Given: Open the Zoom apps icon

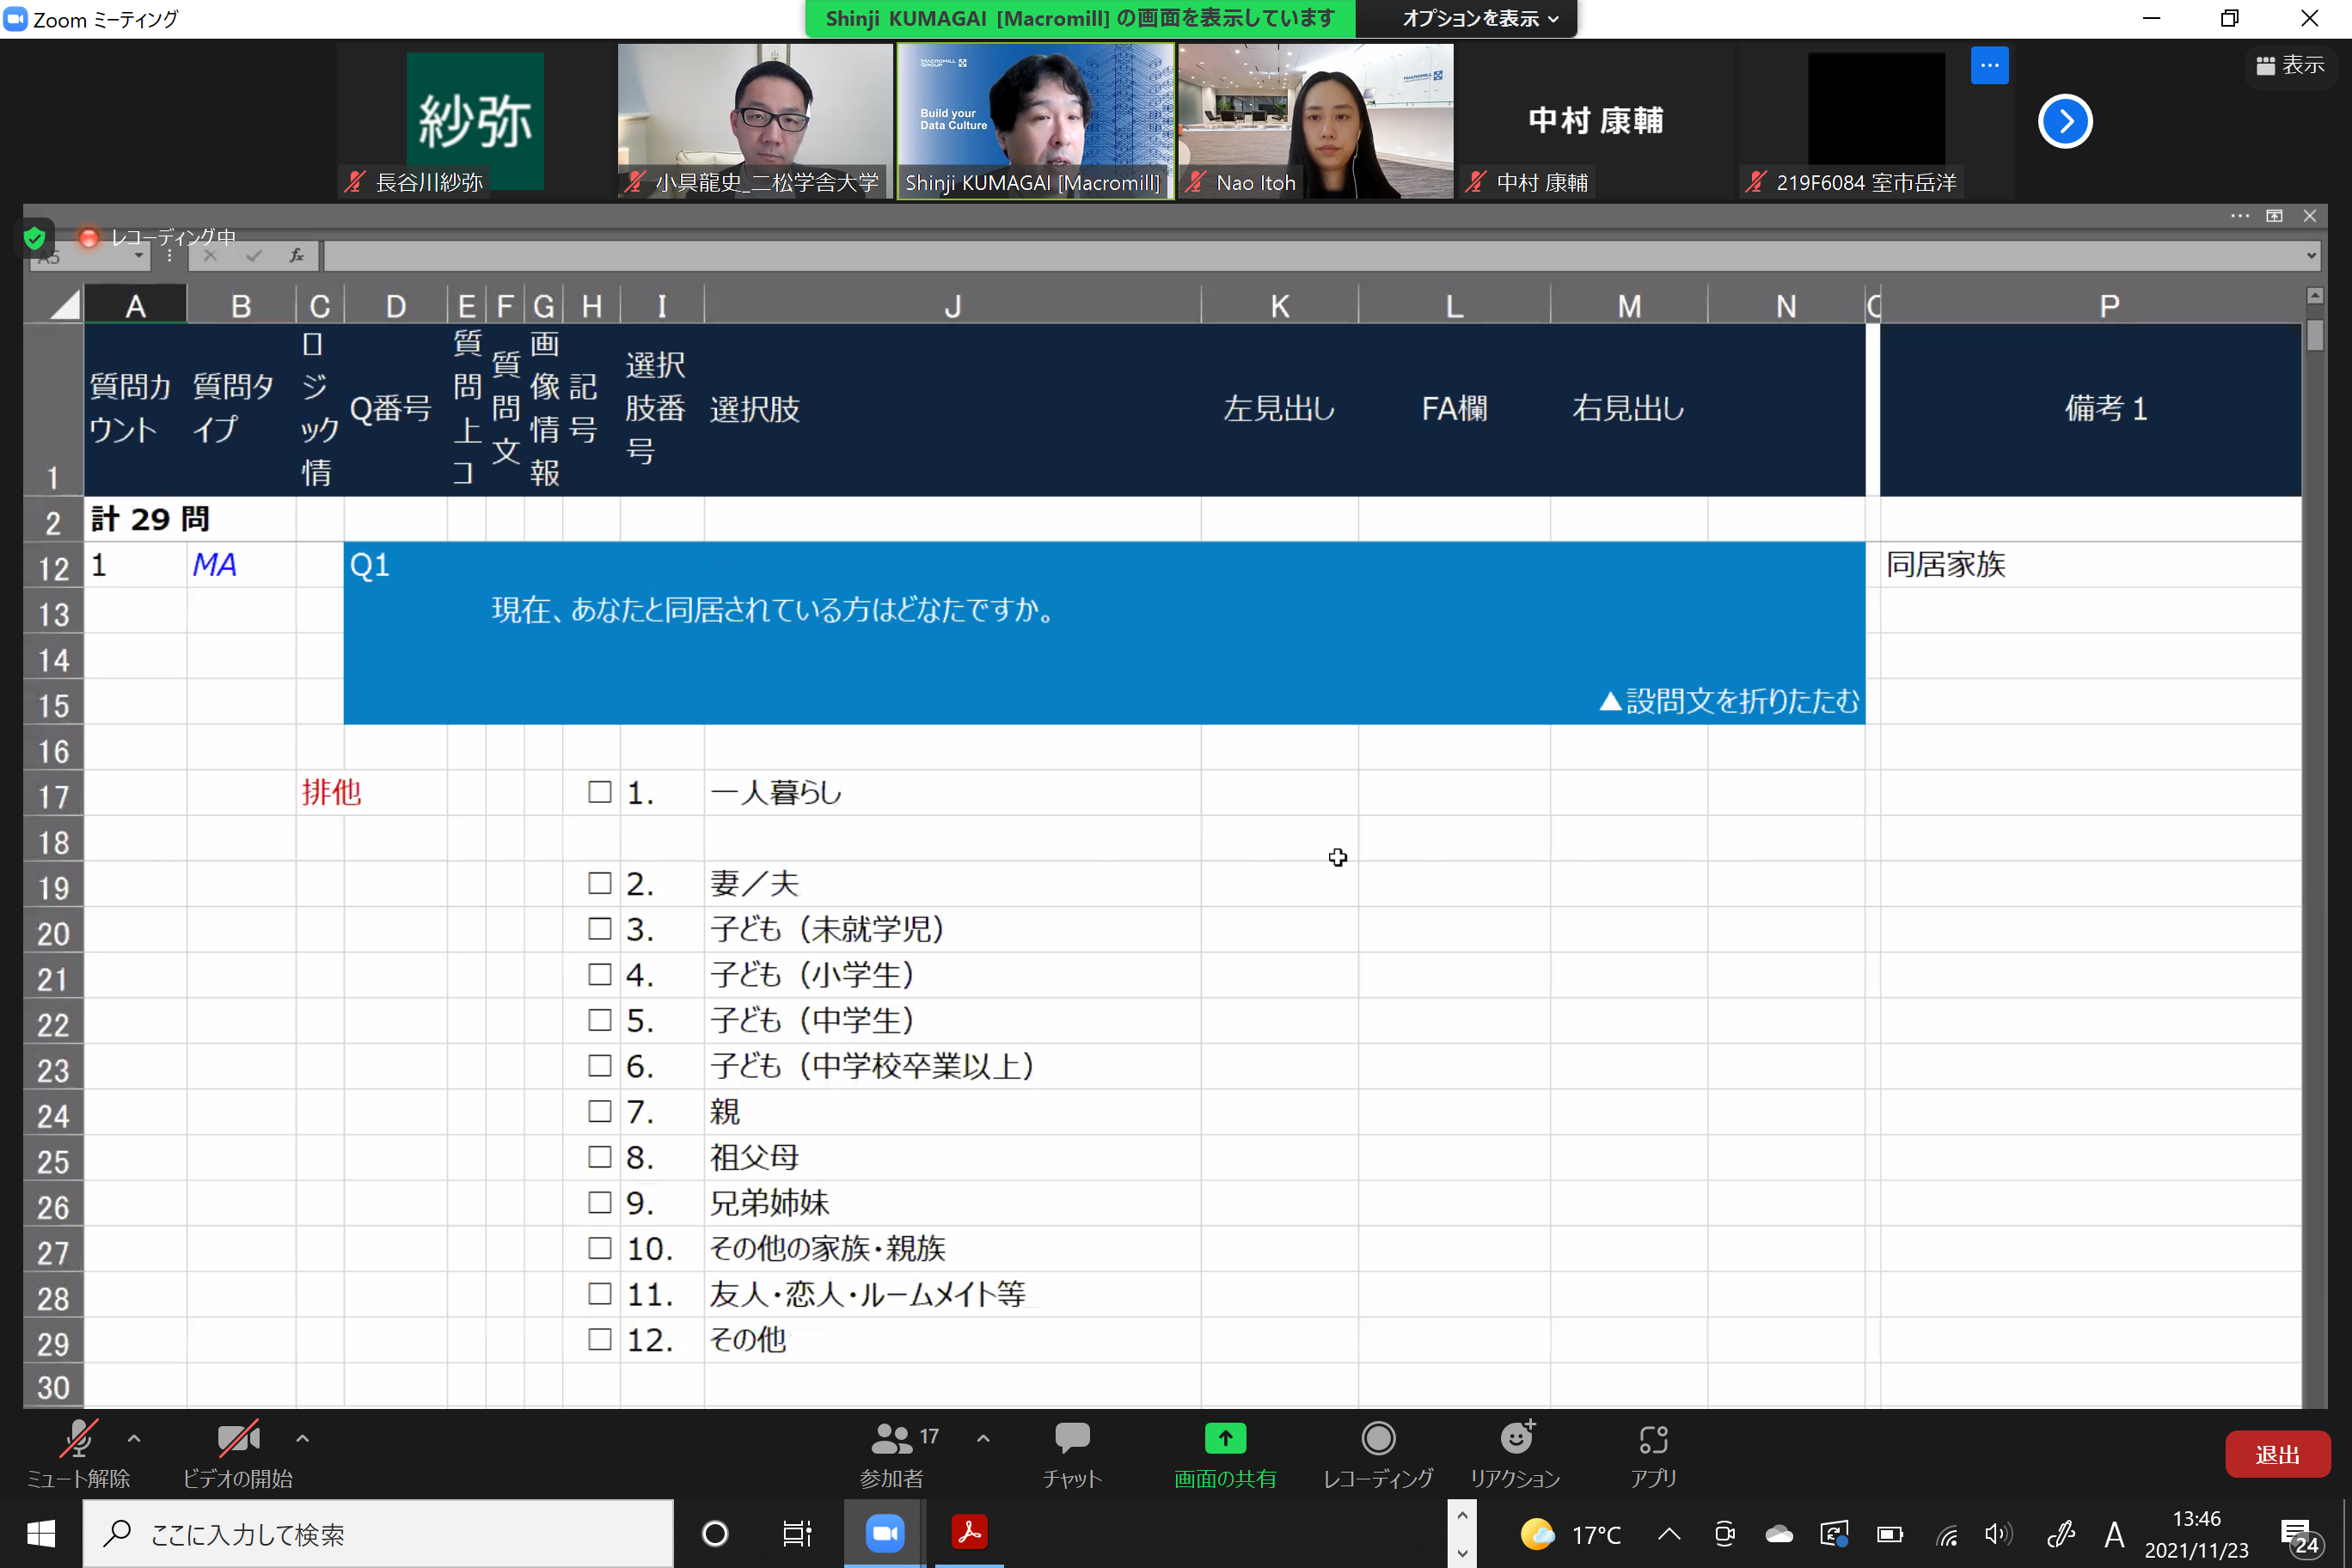Looking at the screenshot, I should (x=1653, y=1439).
